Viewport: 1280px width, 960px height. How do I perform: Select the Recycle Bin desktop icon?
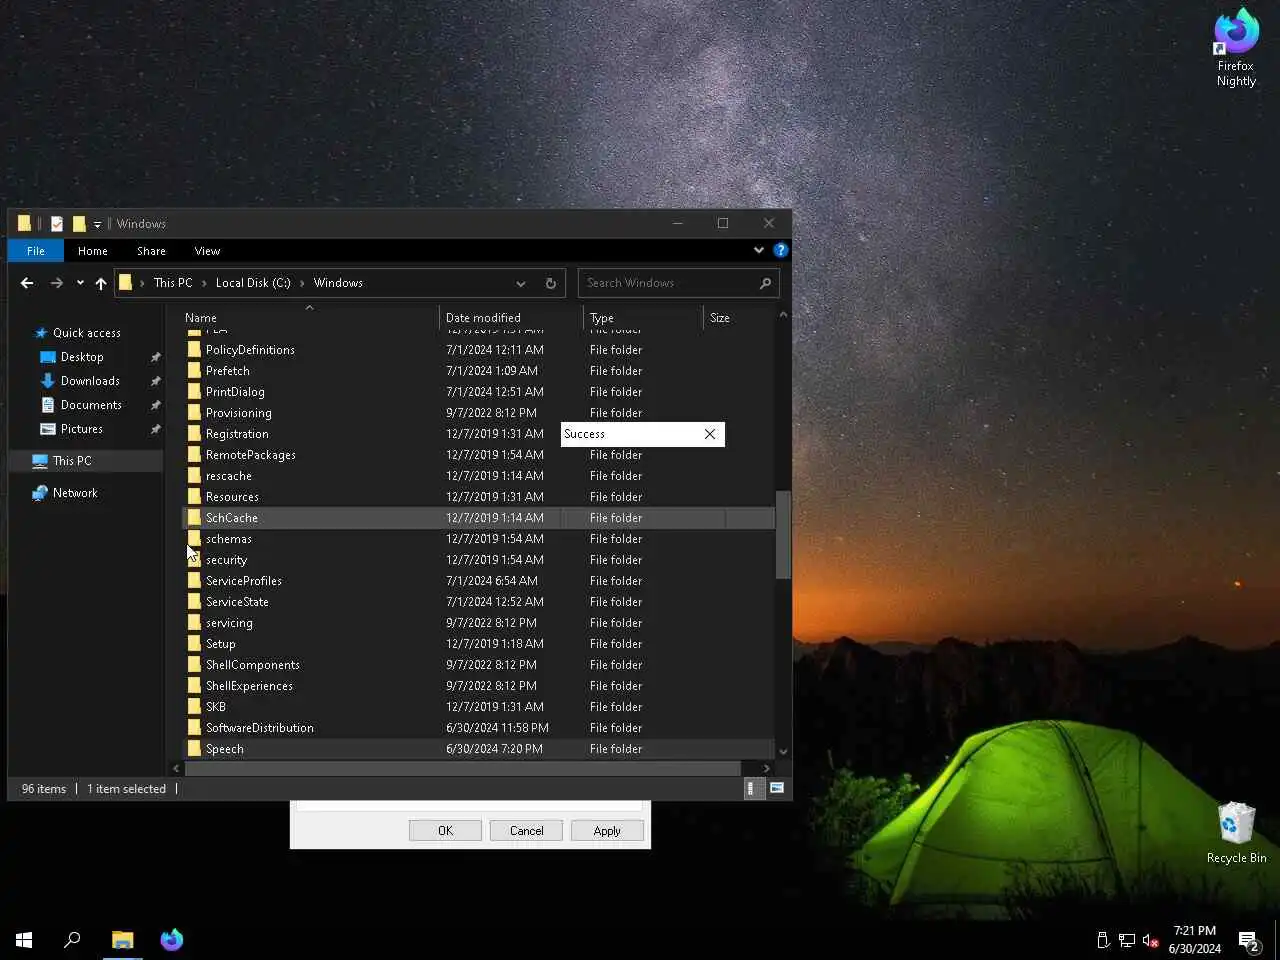[x=1236, y=832]
